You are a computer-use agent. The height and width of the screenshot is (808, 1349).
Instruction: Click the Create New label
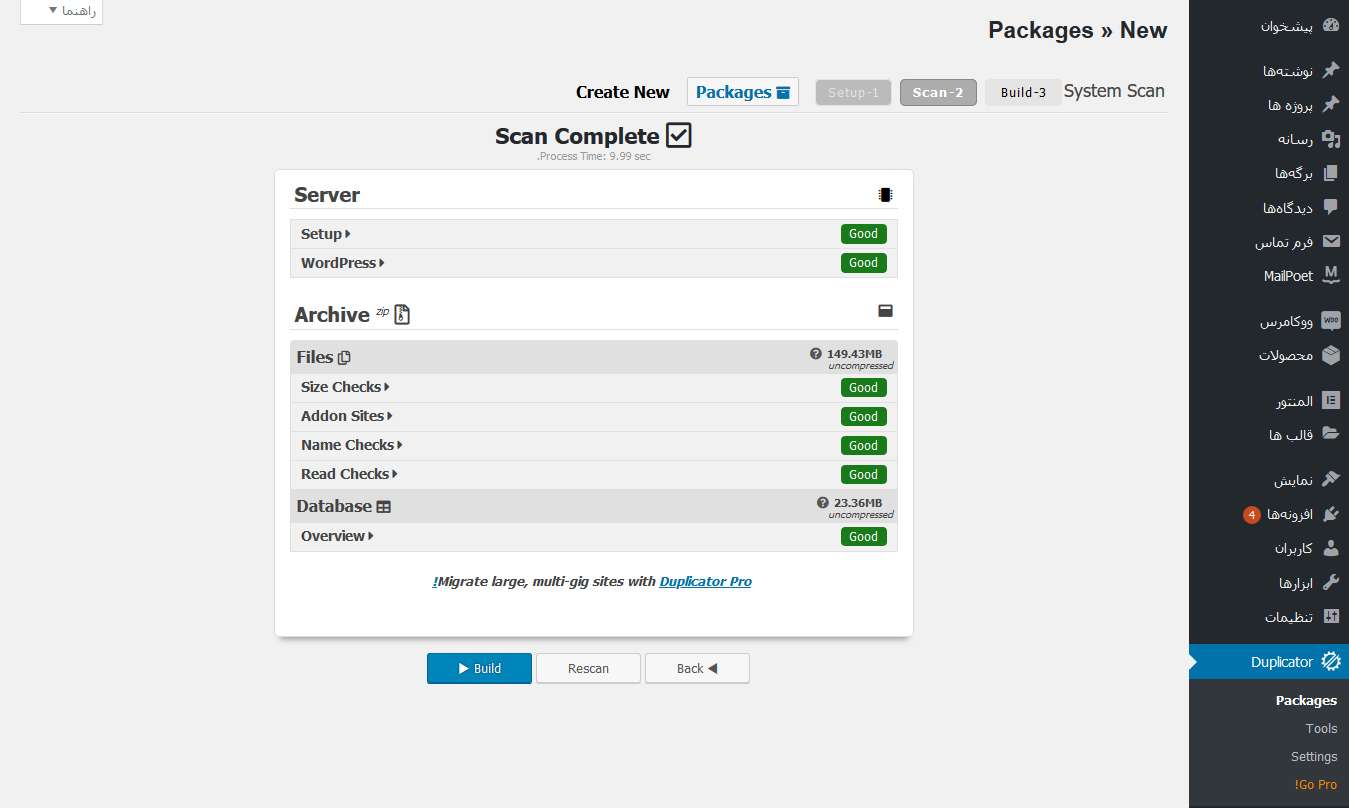click(622, 92)
